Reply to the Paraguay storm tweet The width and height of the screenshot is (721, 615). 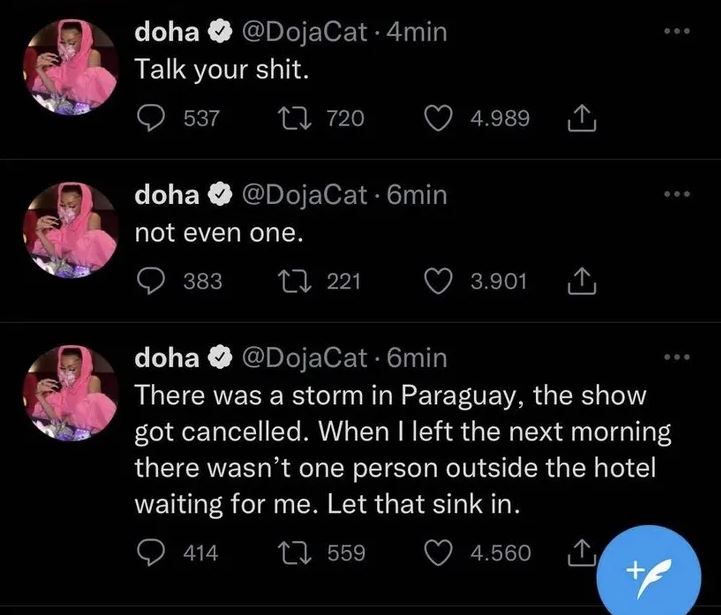tap(151, 552)
